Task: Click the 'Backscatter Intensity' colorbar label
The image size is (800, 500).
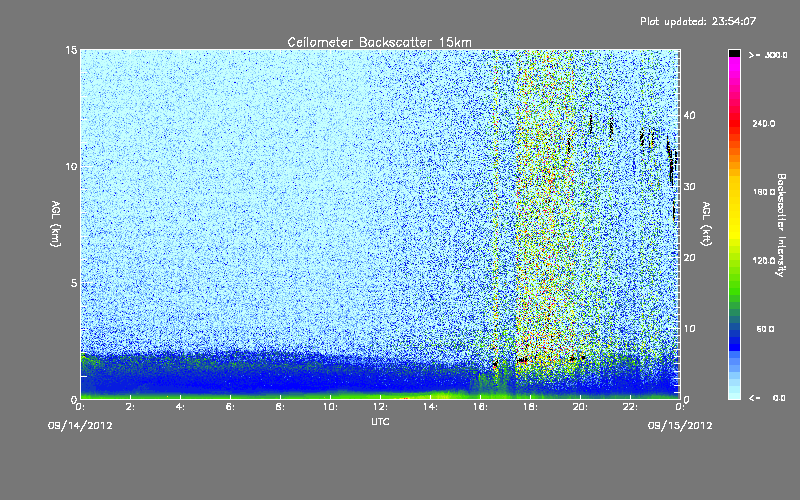Action: coord(781,224)
